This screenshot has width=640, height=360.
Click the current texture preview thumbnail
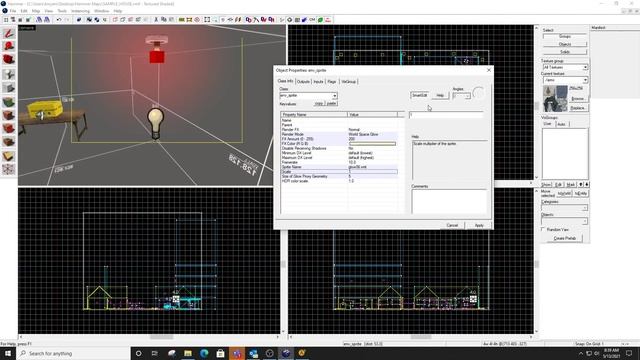click(555, 98)
